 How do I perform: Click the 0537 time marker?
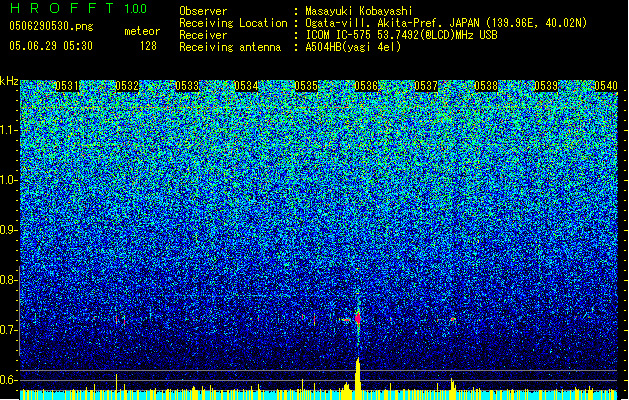click(x=426, y=86)
